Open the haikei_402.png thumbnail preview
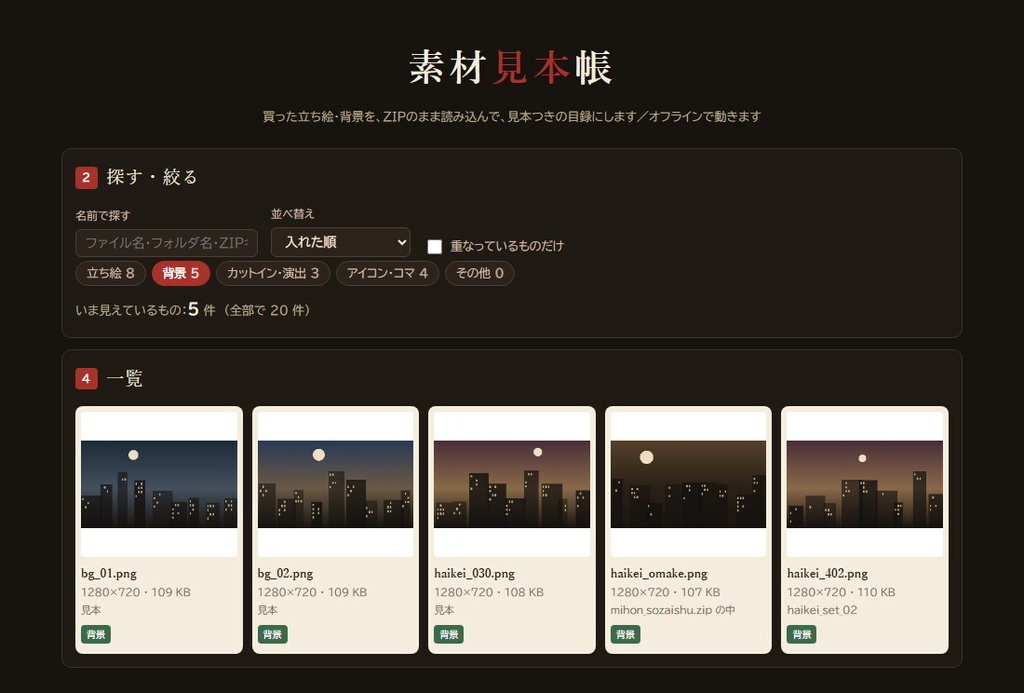The height and width of the screenshot is (693, 1024). coord(865,484)
